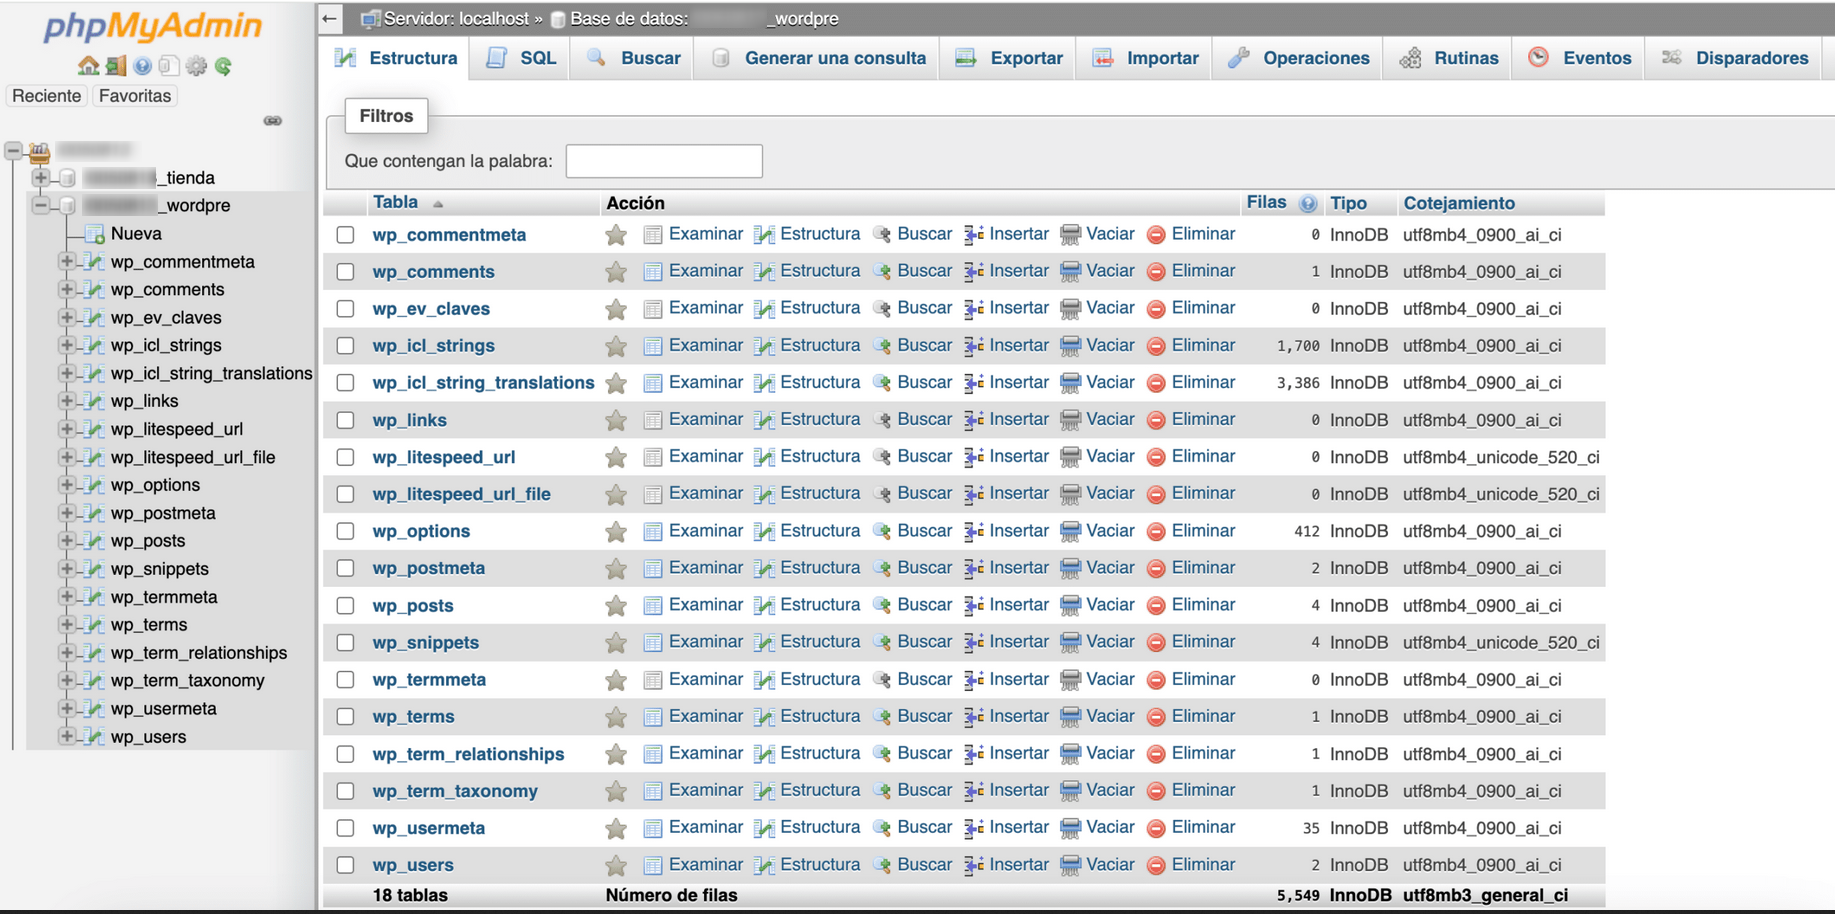
Task: Open the phpMyAdmin documentation help icon
Action: click(x=143, y=66)
